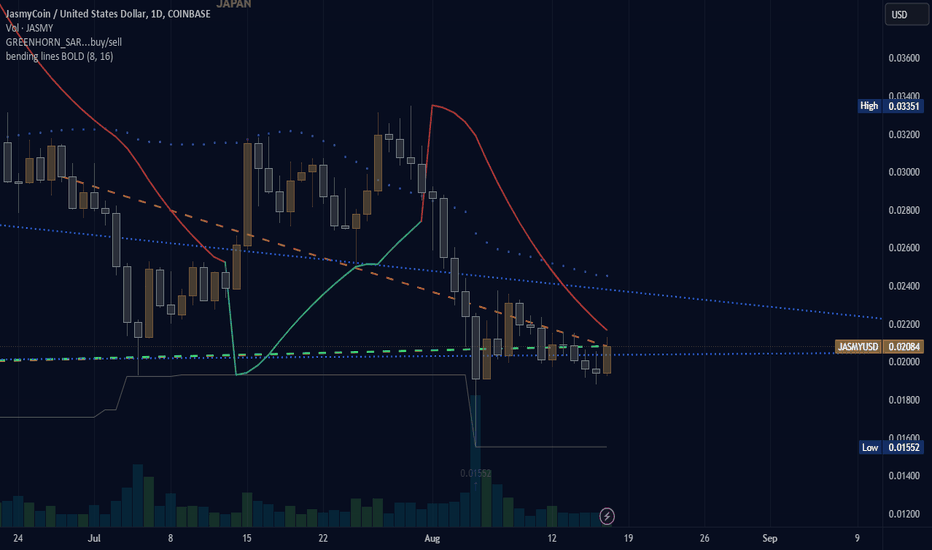Viewport: 932px width, 550px height.
Task: Click the High 0.03351 price label
Action: click(x=890, y=106)
